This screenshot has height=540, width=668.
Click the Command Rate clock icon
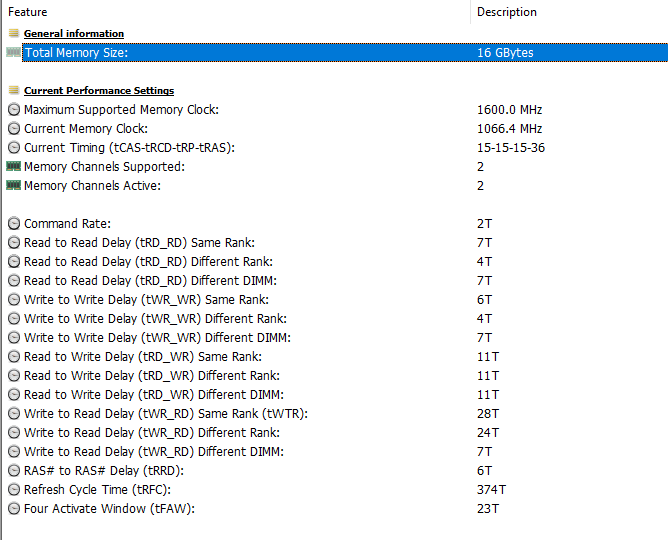click(13, 223)
